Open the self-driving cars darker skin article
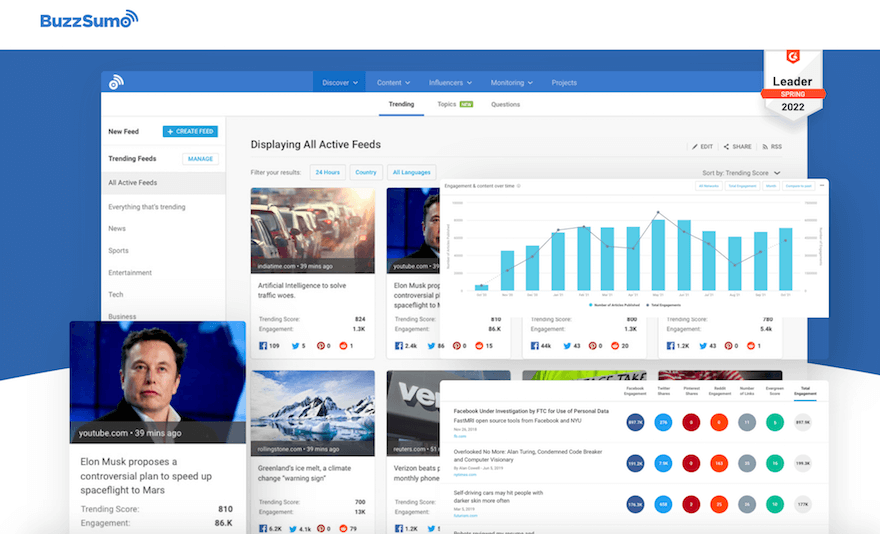880x534 pixels. [x=498, y=496]
